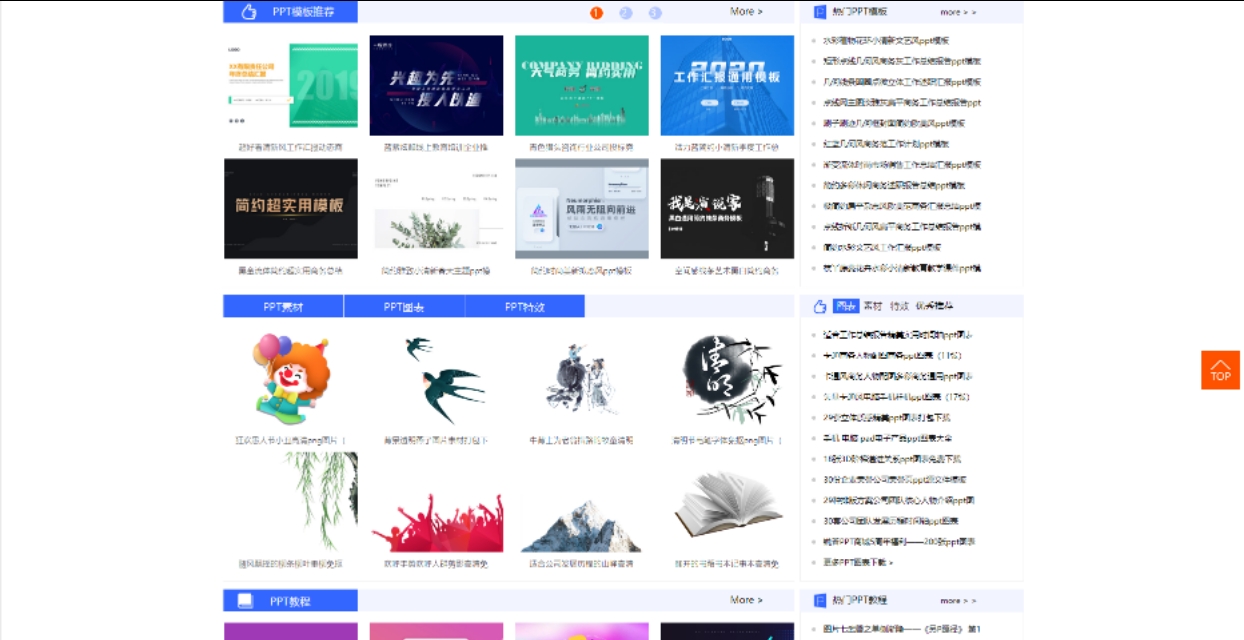Select pagination dot 2 in PPT模板推荐
This screenshot has height=640, width=1244.
click(625, 12)
